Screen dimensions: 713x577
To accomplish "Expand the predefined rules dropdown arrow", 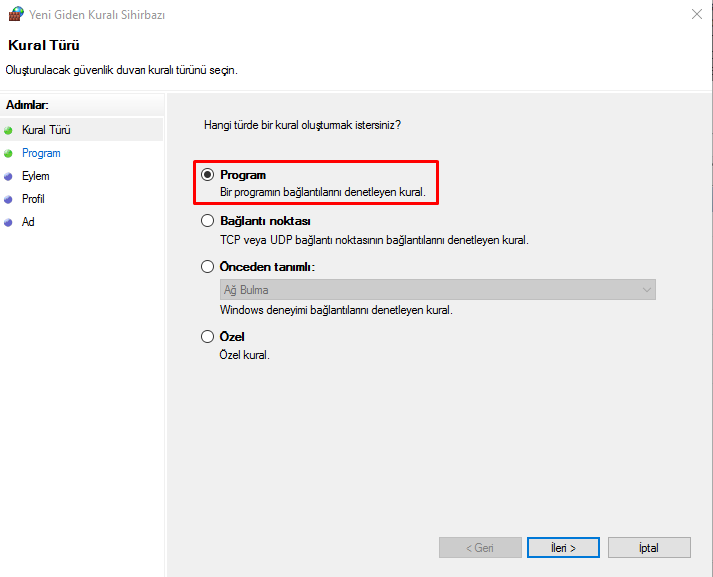I will (646, 290).
